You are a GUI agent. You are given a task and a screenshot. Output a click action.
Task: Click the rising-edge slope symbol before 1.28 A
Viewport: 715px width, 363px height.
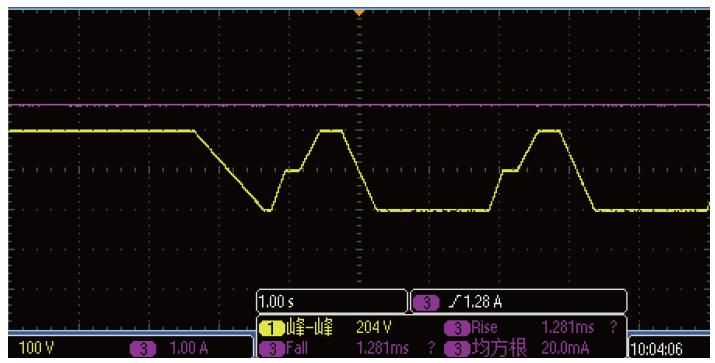coord(454,302)
